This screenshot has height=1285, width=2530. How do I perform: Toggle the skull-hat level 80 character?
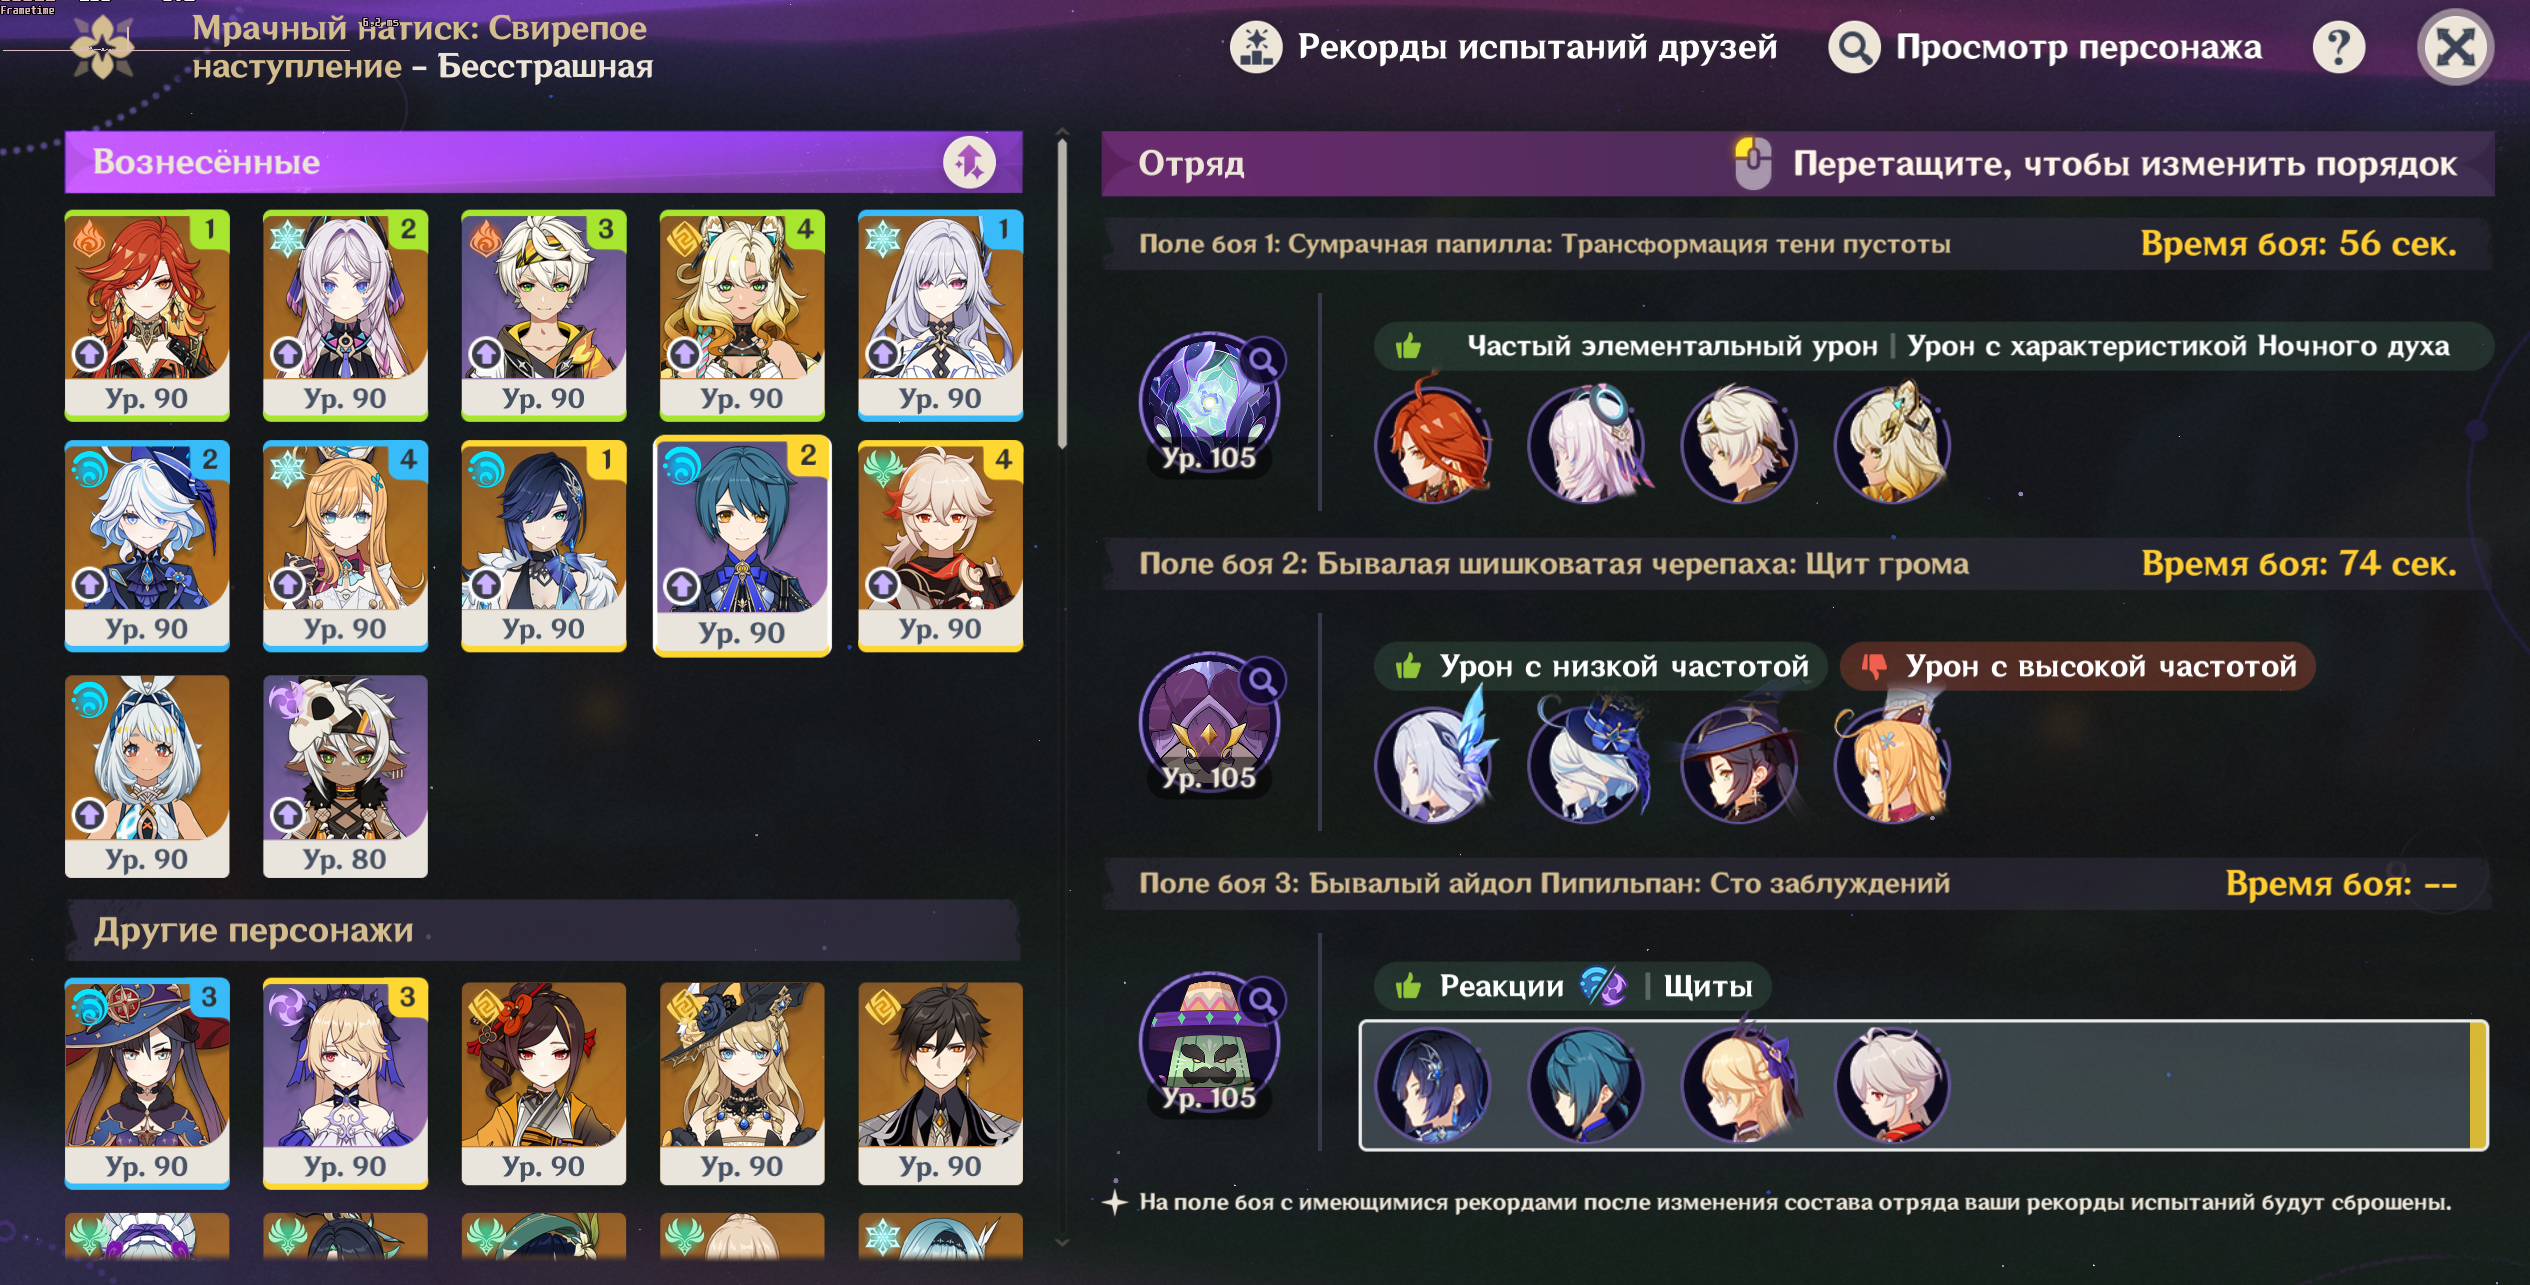345,776
